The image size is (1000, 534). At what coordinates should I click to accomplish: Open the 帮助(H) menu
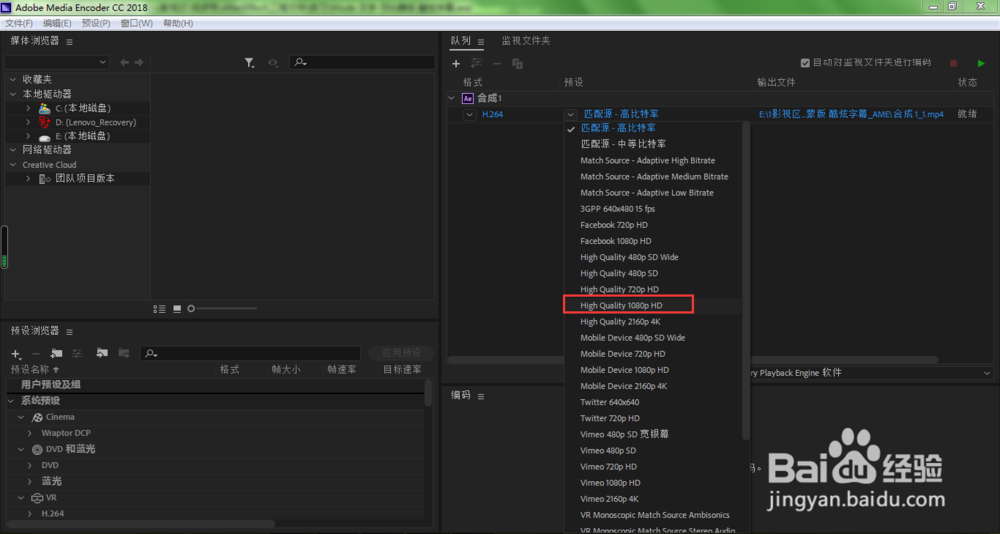pyautogui.click(x=178, y=24)
